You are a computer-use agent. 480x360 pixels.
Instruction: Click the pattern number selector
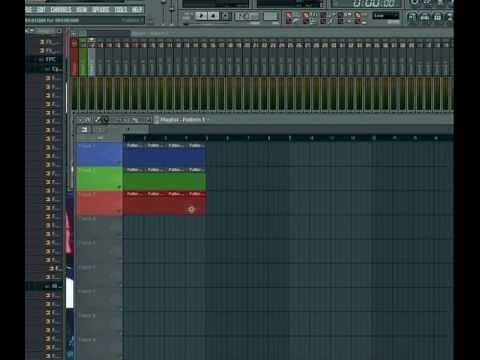271,16
